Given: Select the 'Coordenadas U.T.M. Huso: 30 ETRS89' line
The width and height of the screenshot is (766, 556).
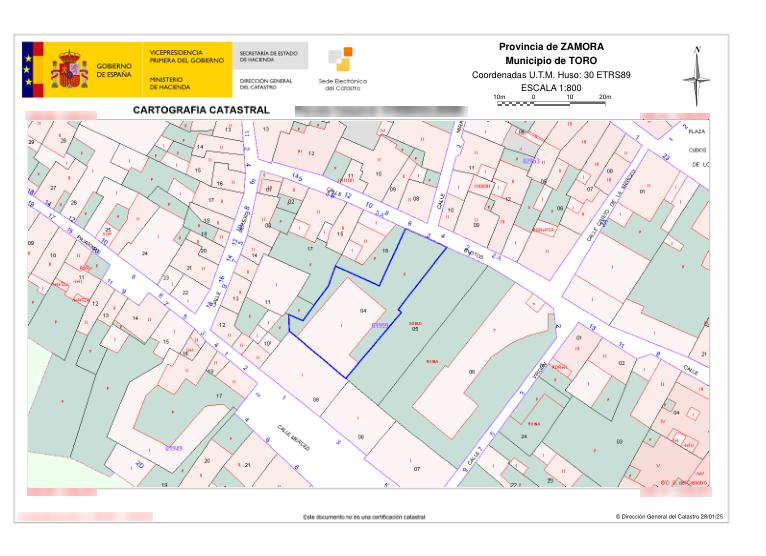Looking at the screenshot, I should tap(551, 75).
